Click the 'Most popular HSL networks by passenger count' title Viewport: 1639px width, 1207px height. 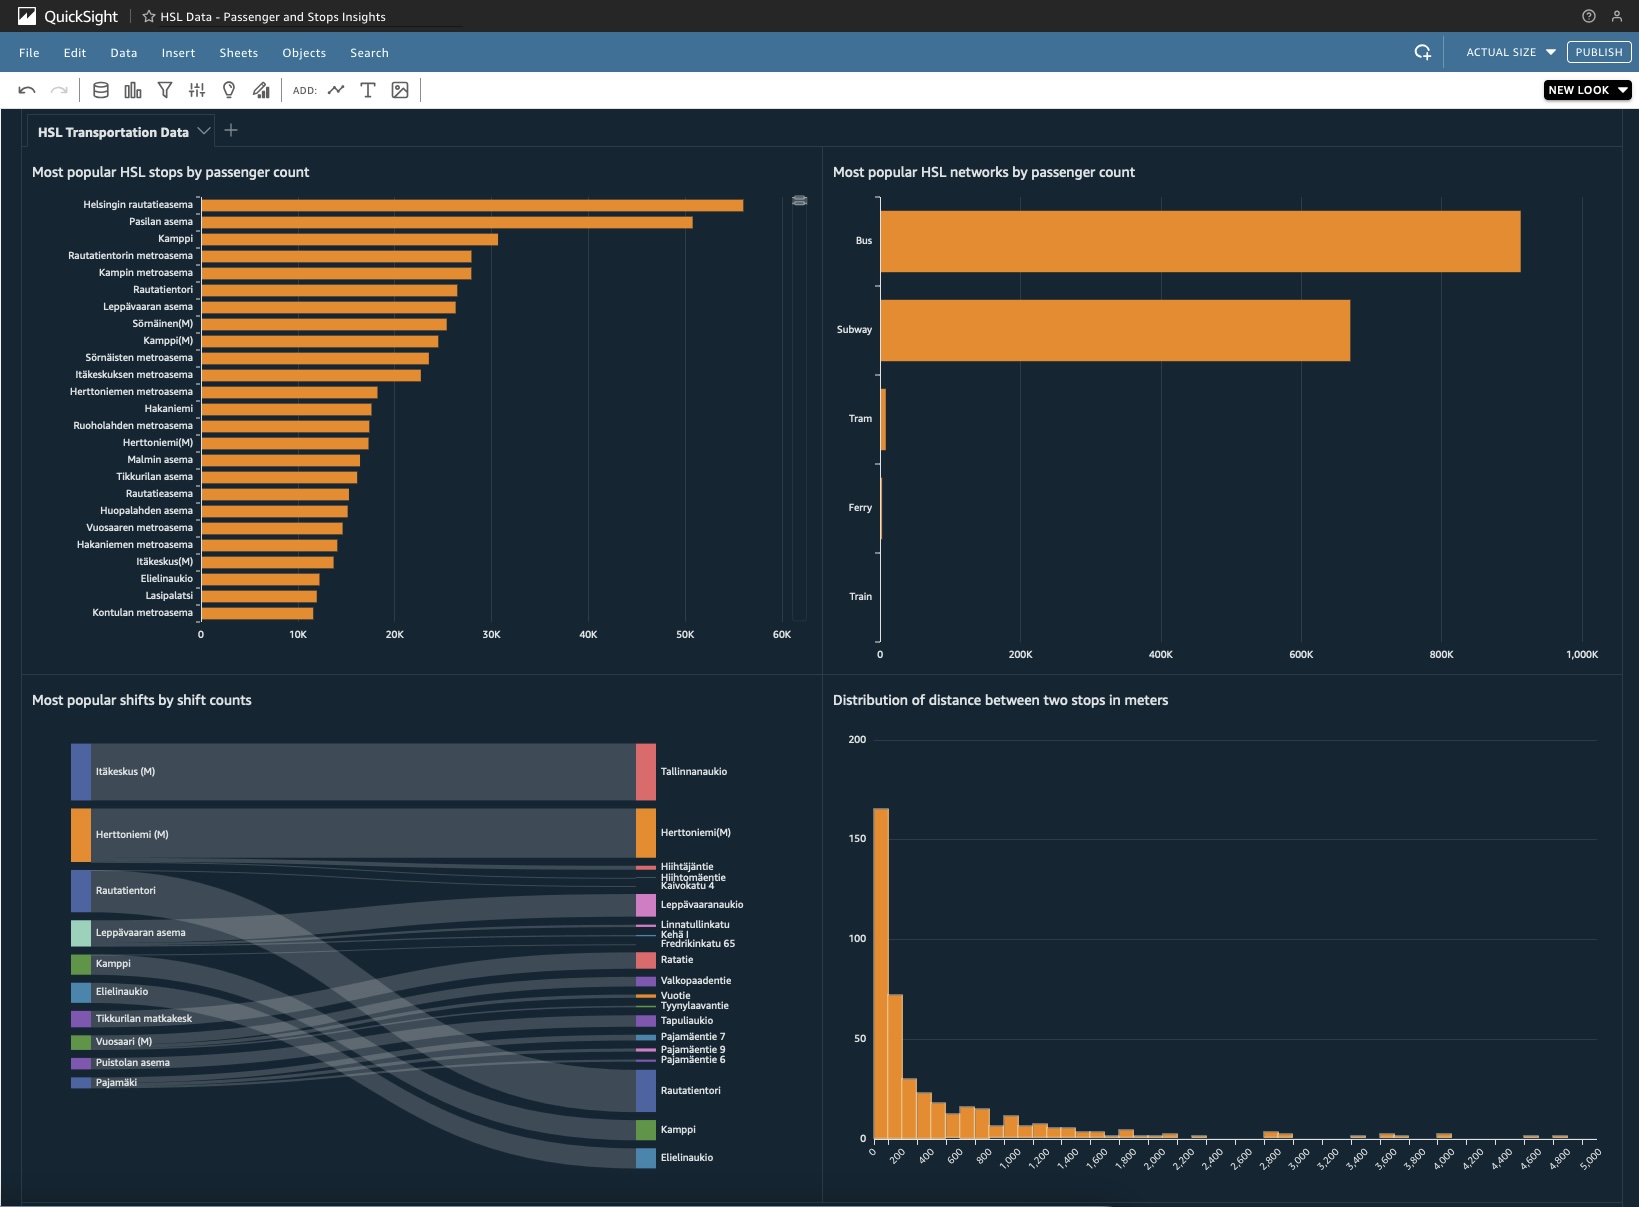(x=983, y=172)
